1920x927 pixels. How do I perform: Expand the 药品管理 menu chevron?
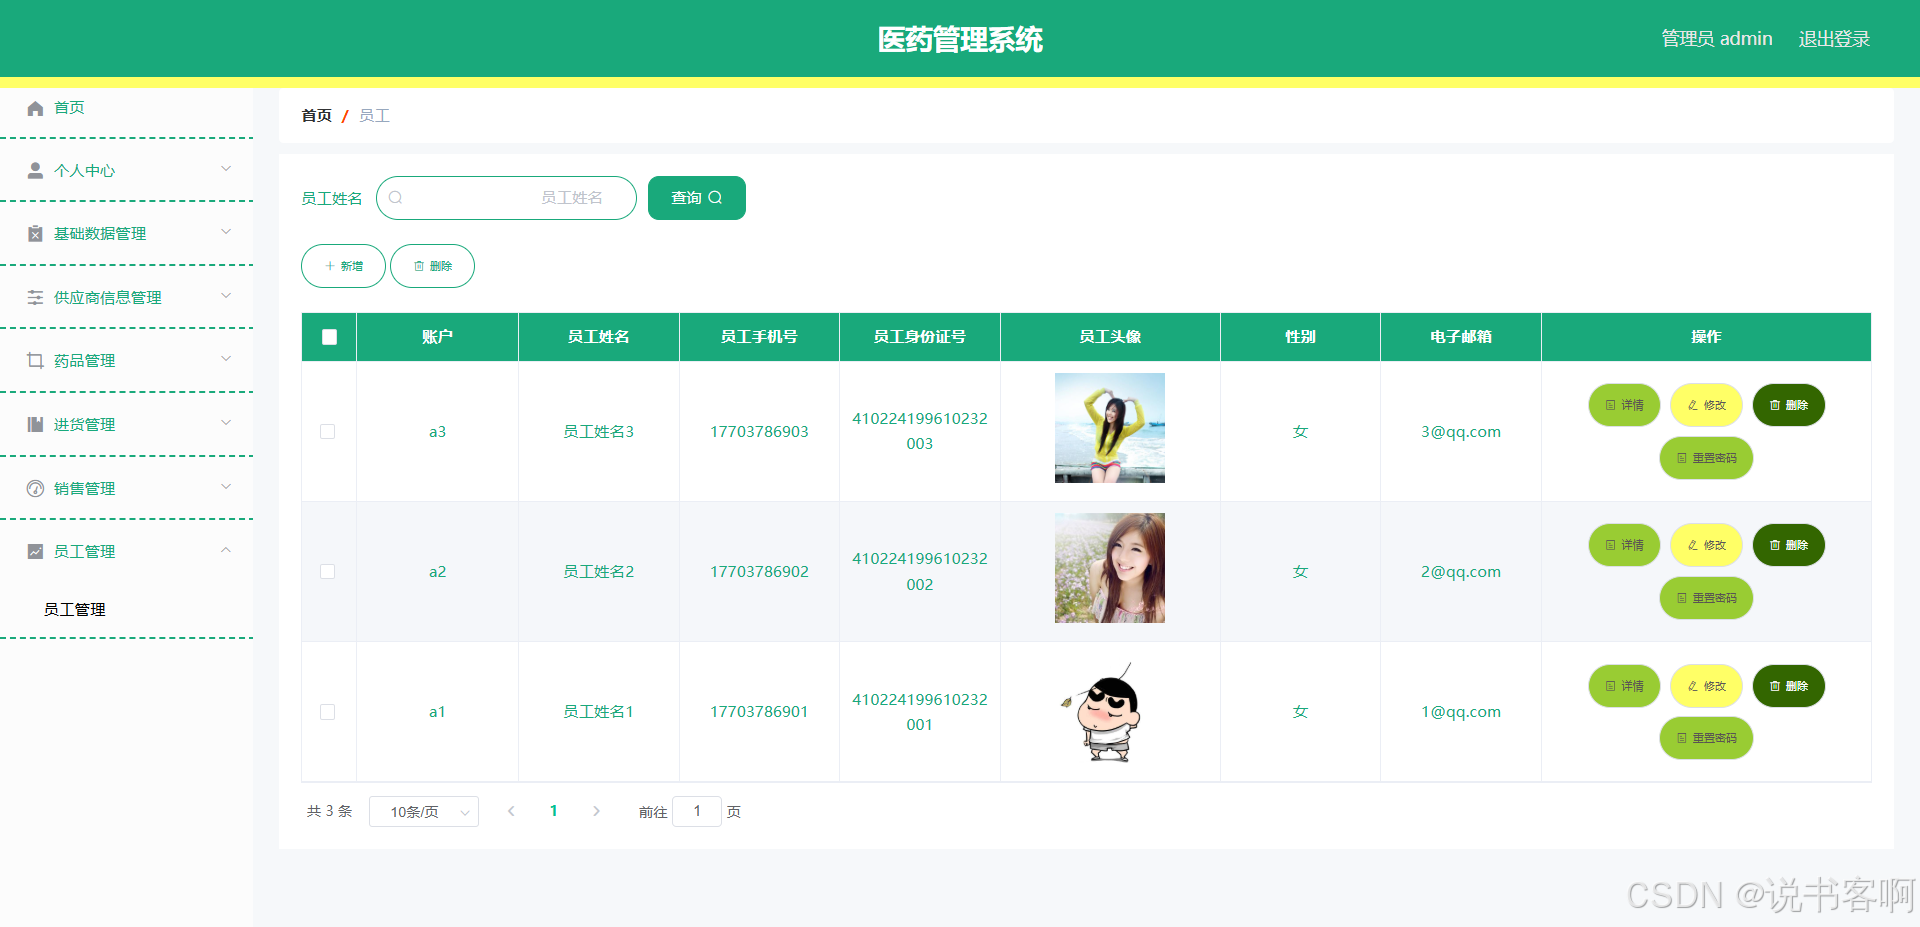point(226,359)
